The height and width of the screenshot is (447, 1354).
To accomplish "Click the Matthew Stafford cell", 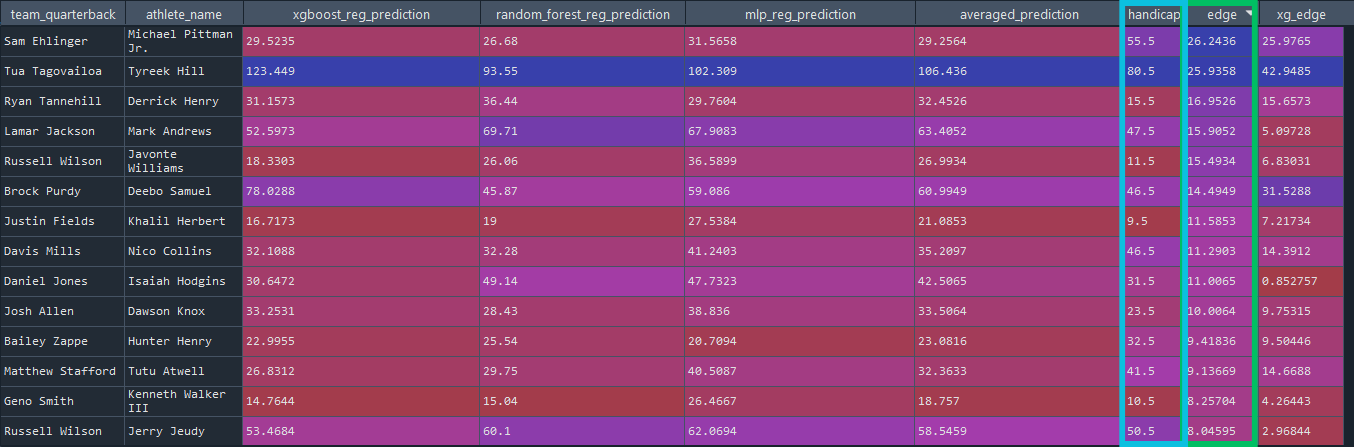I will [62, 372].
